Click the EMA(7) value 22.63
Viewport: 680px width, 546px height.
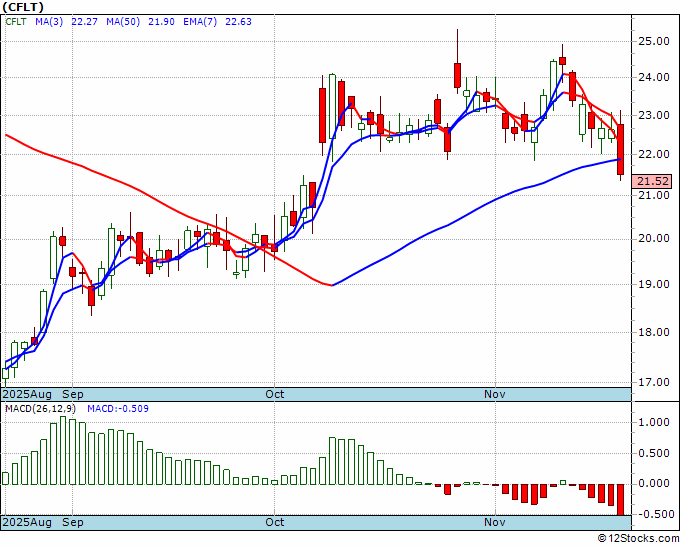tap(238, 22)
